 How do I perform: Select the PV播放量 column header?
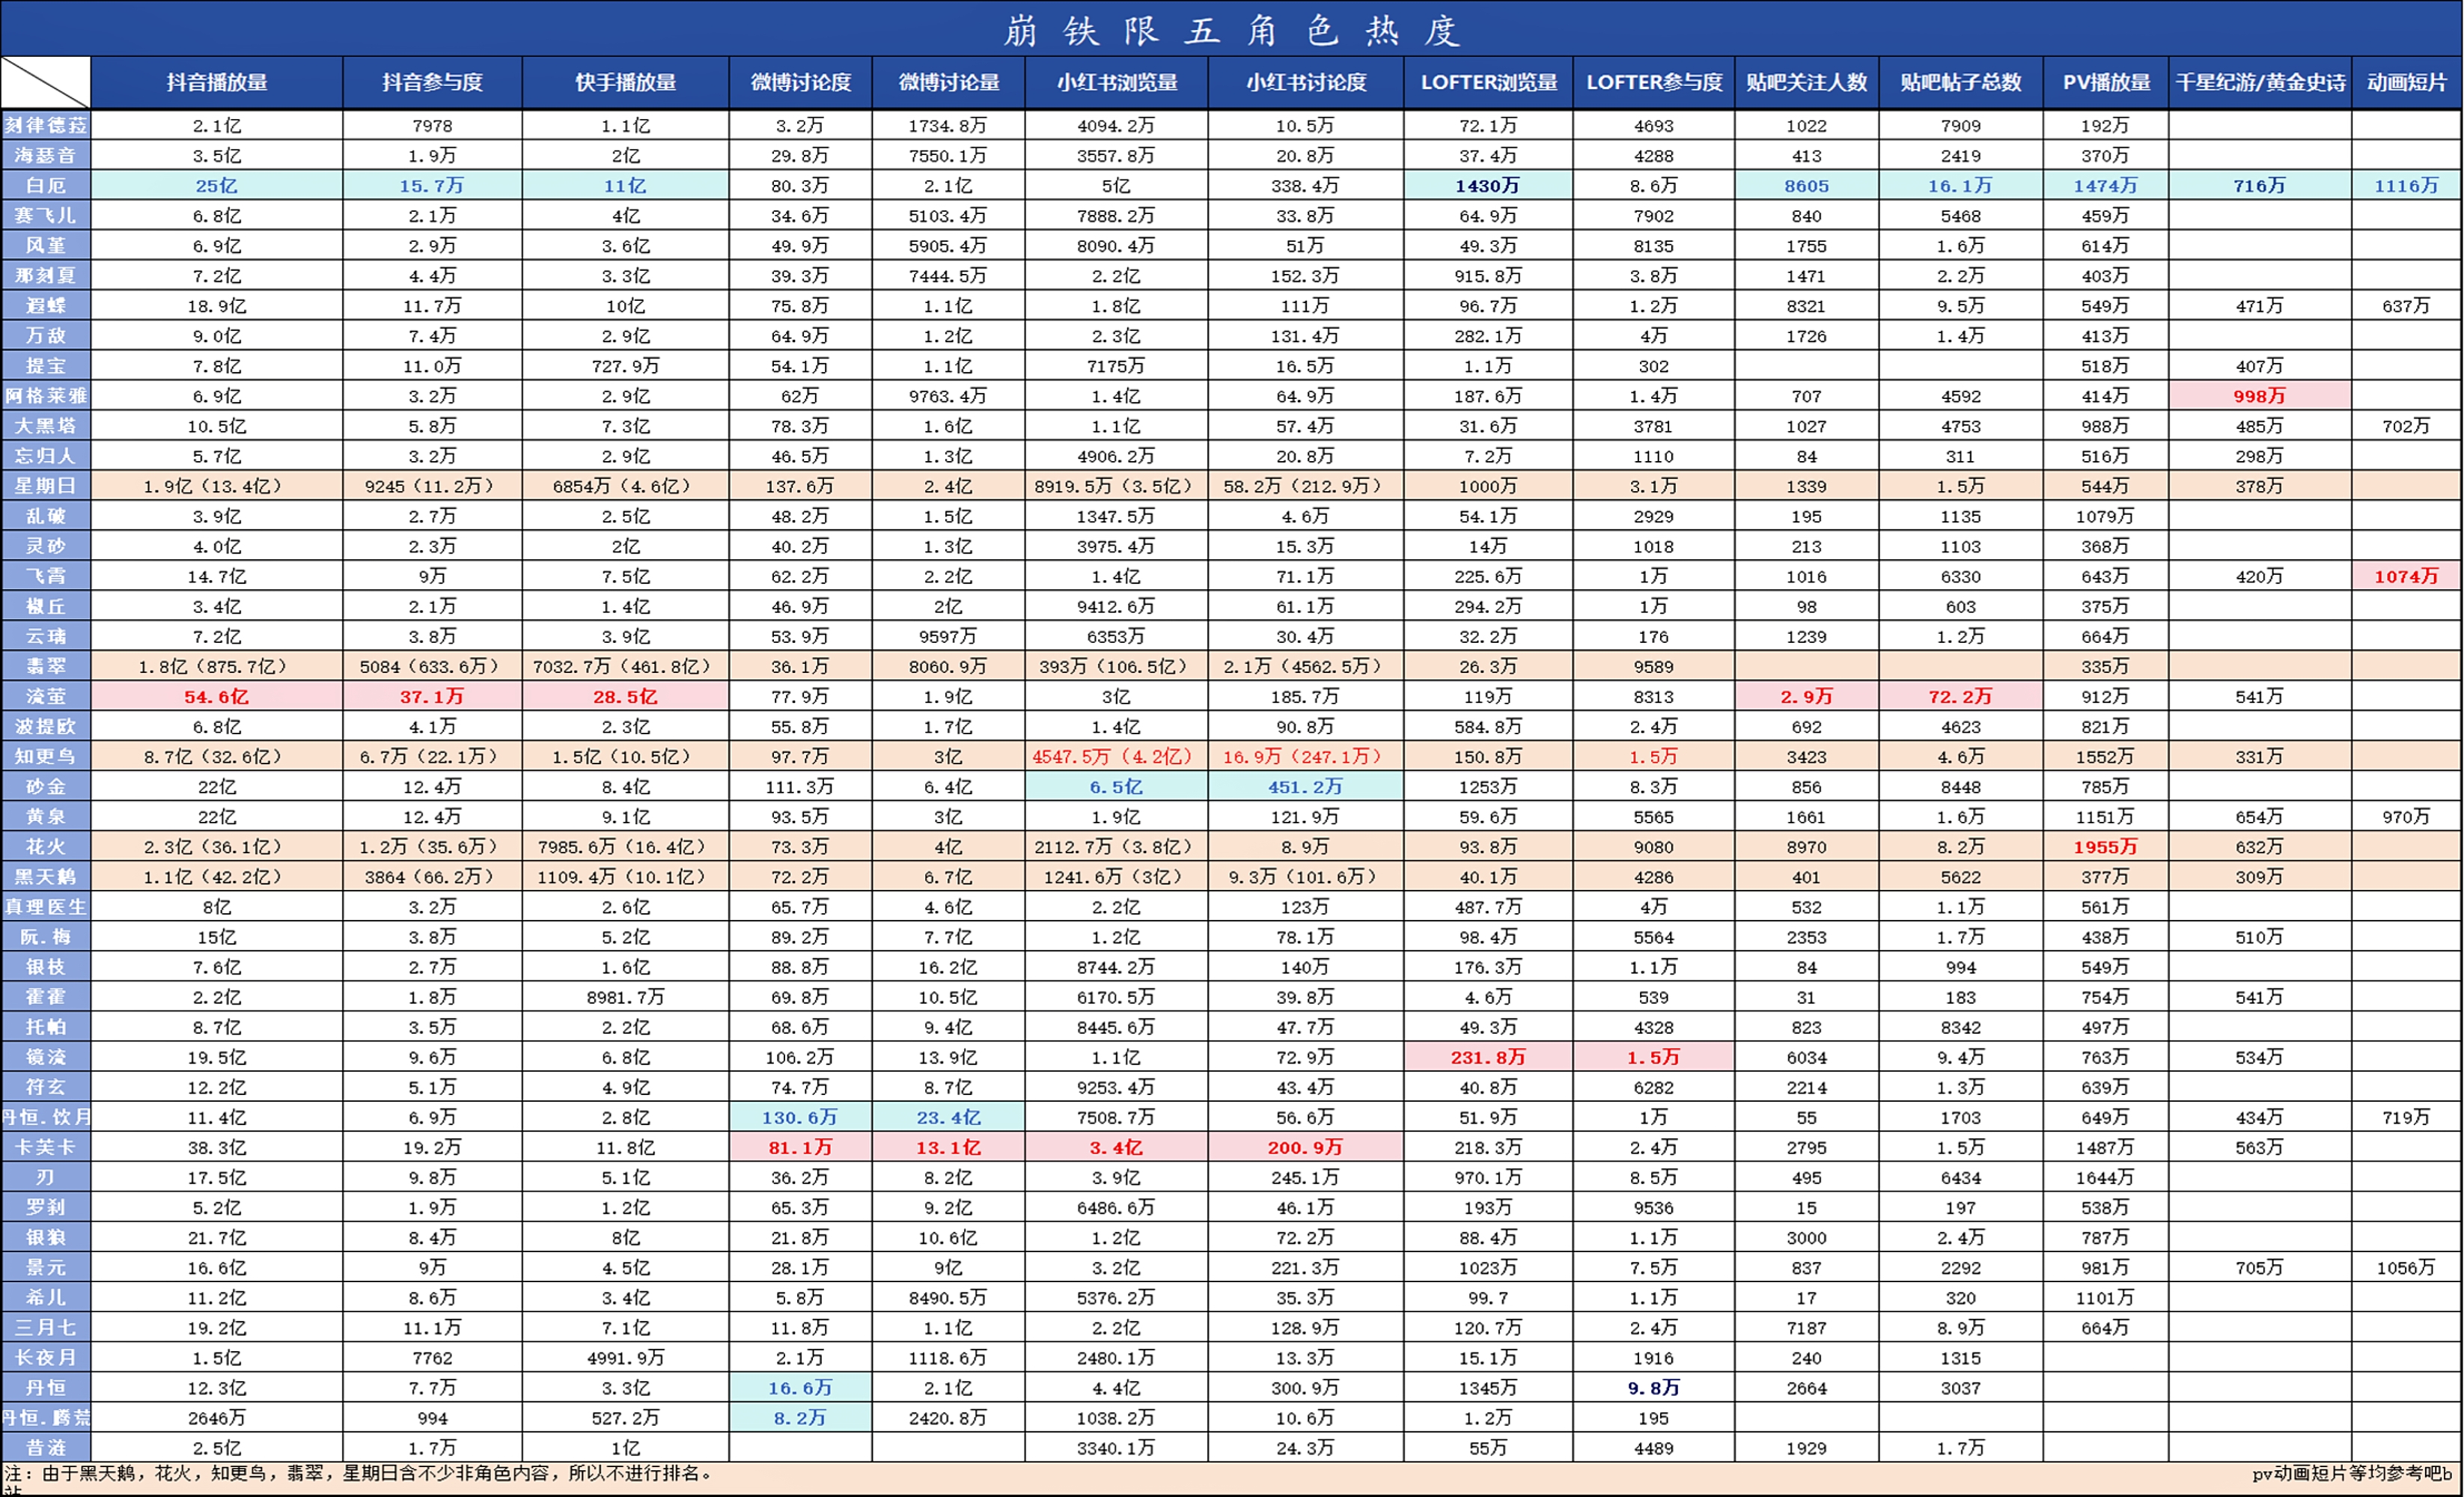[x=2106, y=82]
